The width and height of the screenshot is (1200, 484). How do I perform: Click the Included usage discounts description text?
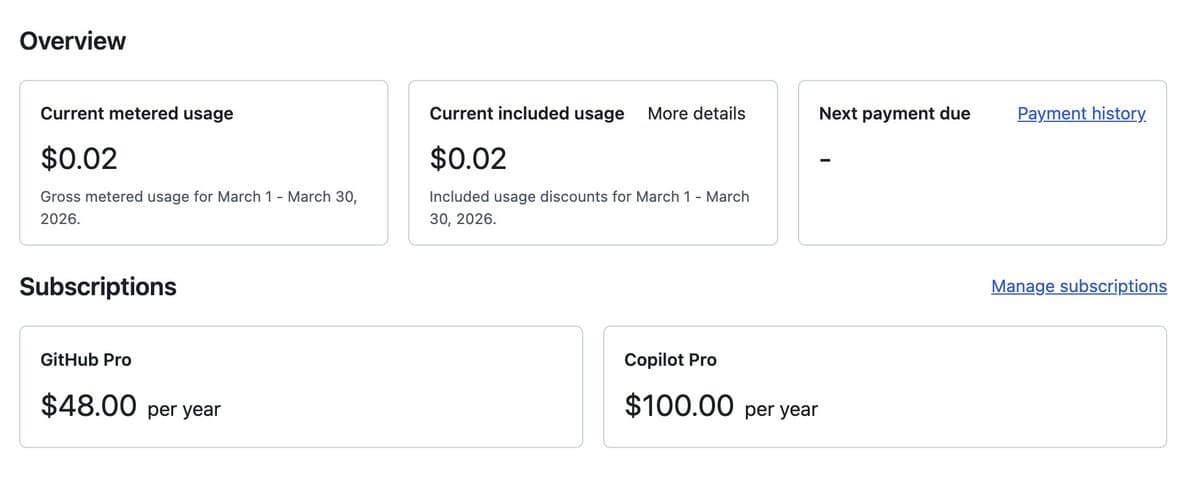[589, 207]
